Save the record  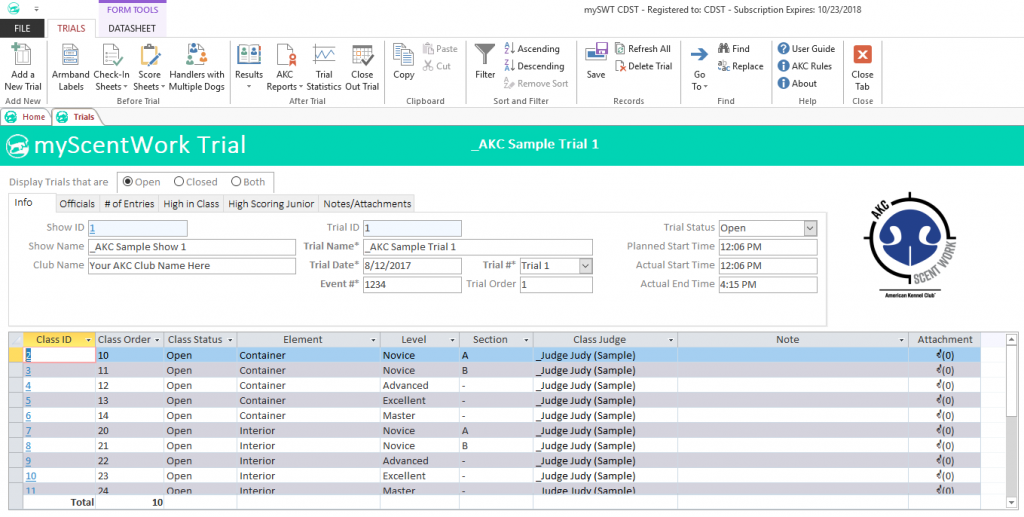pyautogui.click(x=596, y=62)
